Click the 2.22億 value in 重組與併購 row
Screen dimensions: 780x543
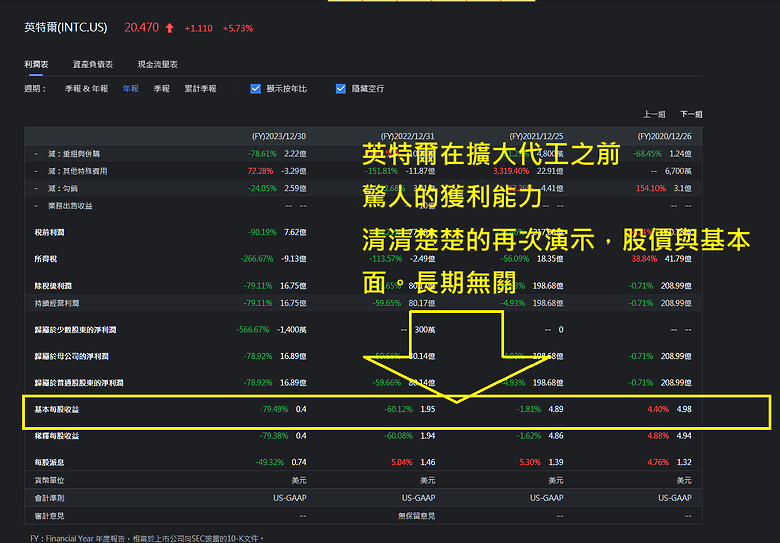(295, 154)
